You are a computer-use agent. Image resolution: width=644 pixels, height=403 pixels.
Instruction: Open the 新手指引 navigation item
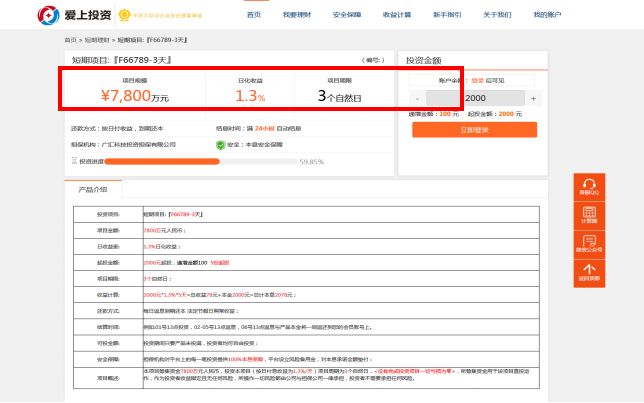(x=447, y=15)
